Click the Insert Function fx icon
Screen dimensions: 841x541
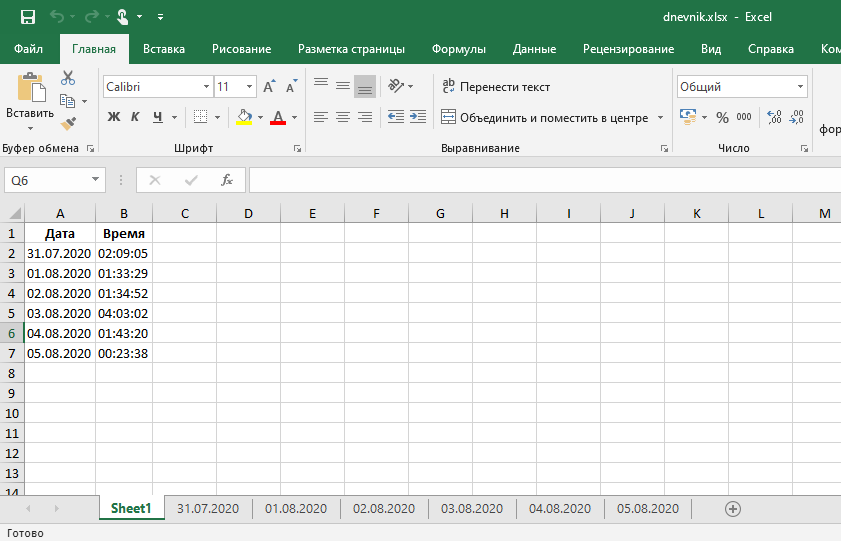coord(227,180)
